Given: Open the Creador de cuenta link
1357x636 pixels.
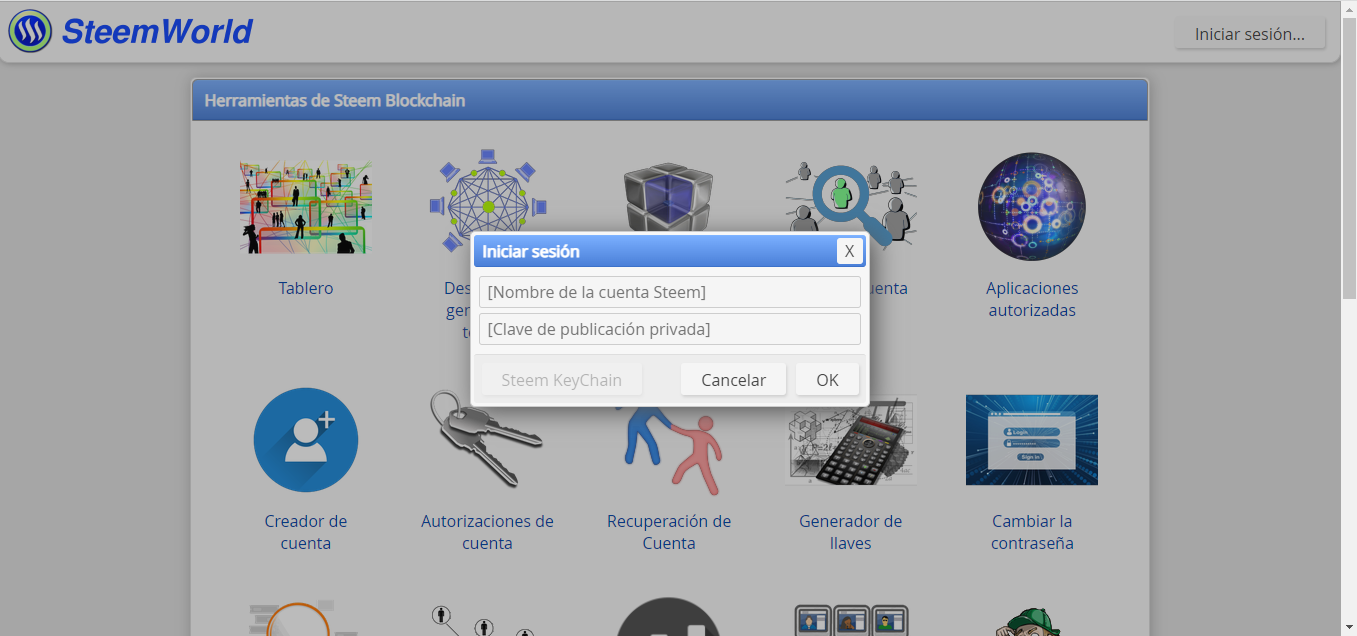Looking at the screenshot, I should point(306,532).
